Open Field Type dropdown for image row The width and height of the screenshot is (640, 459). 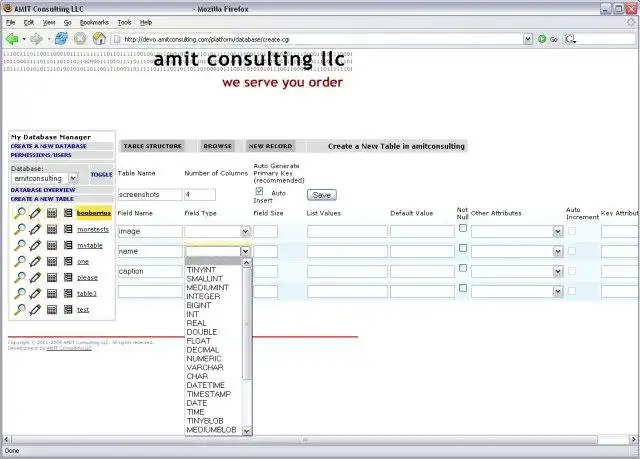[218, 231]
